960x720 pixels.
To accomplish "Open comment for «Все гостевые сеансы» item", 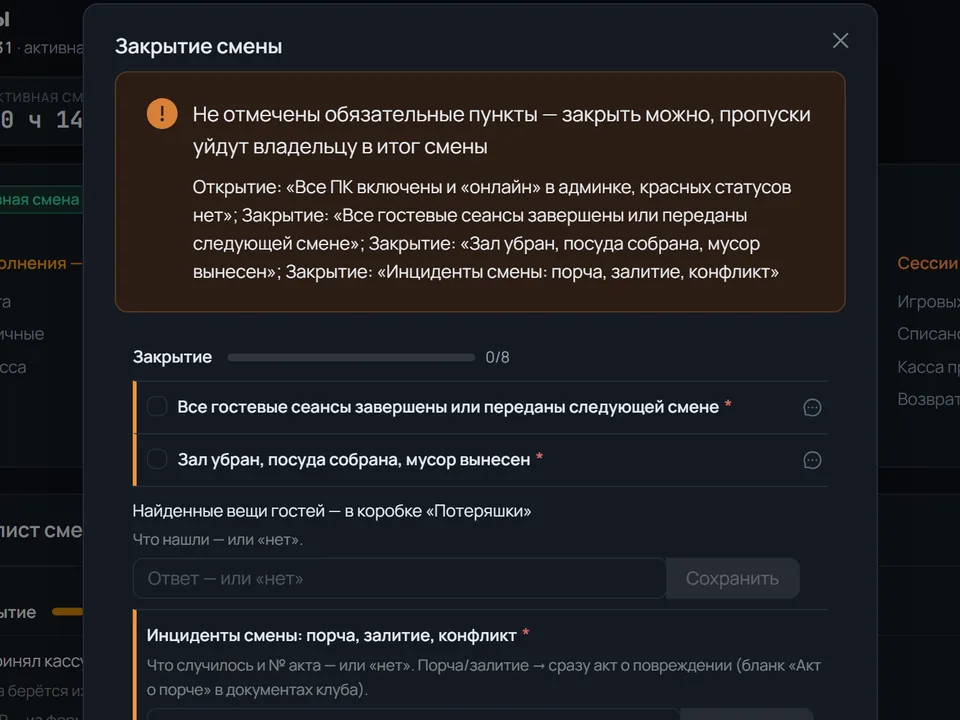I will tap(812, 408).
